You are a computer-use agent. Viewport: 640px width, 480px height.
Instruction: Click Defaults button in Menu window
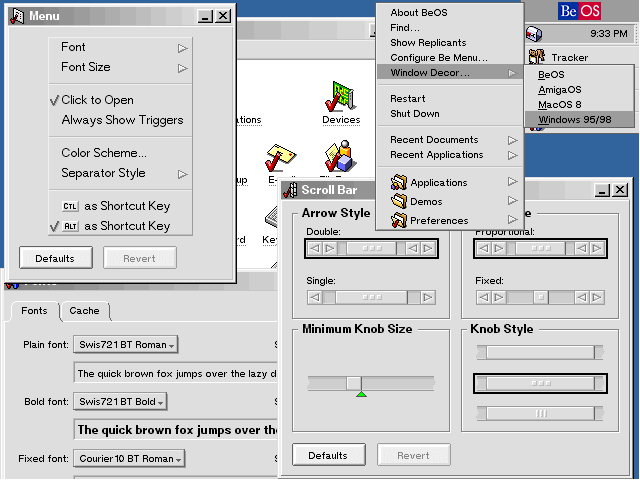point(55,258)
